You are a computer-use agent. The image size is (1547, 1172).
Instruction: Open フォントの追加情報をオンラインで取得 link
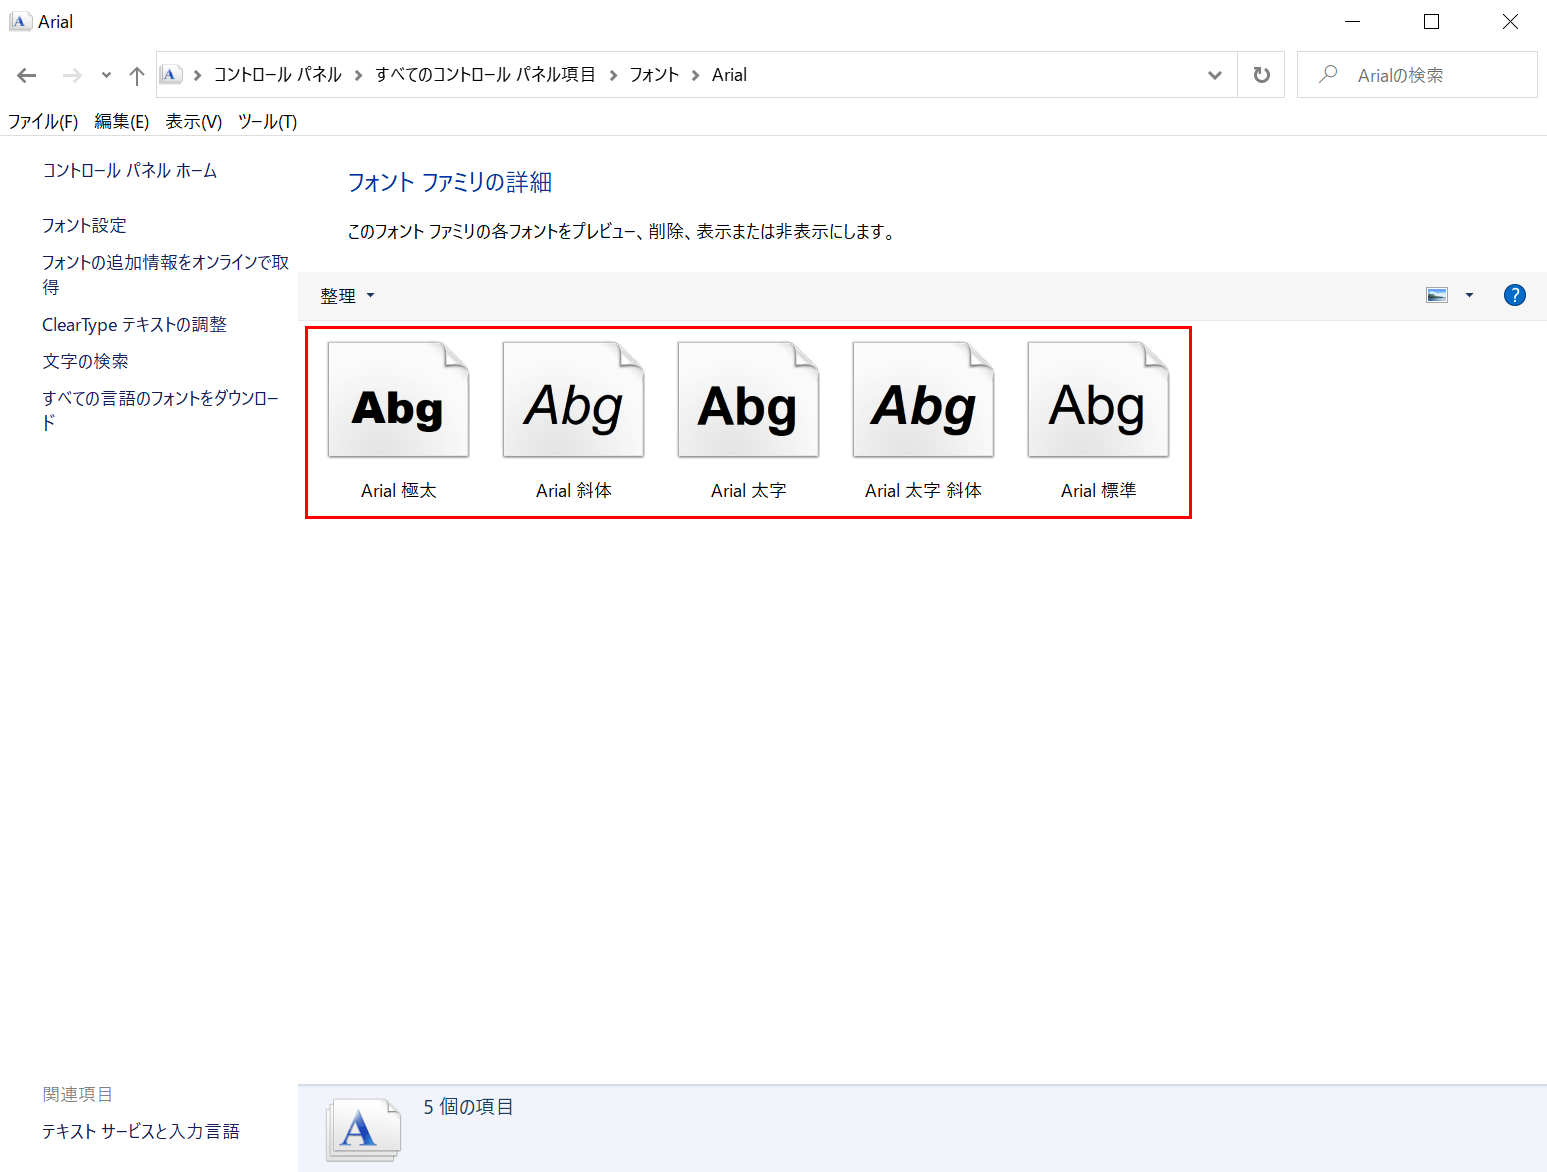tap(165, 274)
